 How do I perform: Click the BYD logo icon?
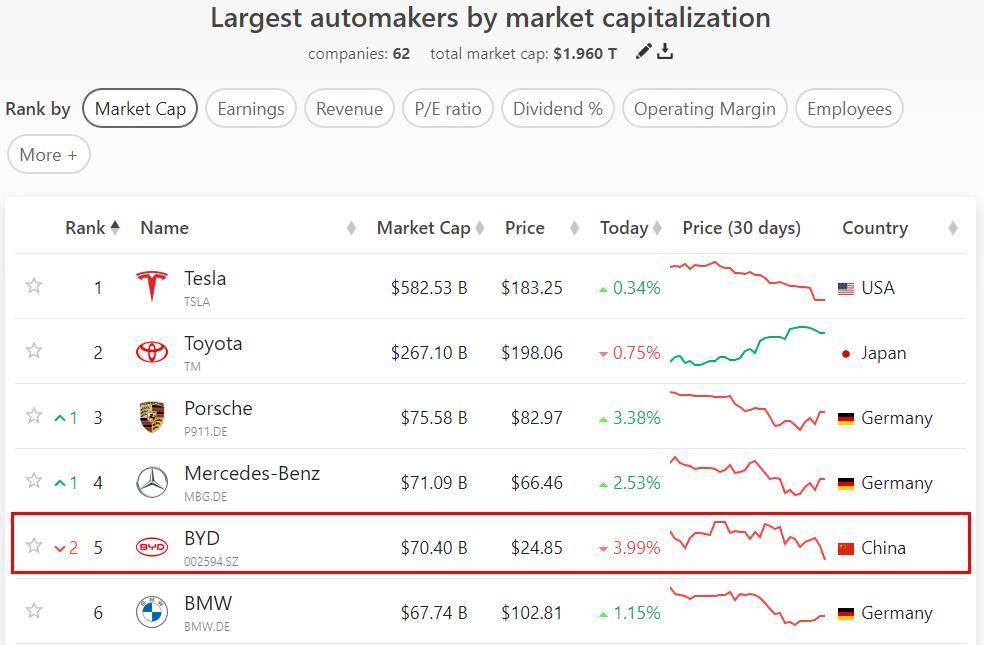[152, 547]
